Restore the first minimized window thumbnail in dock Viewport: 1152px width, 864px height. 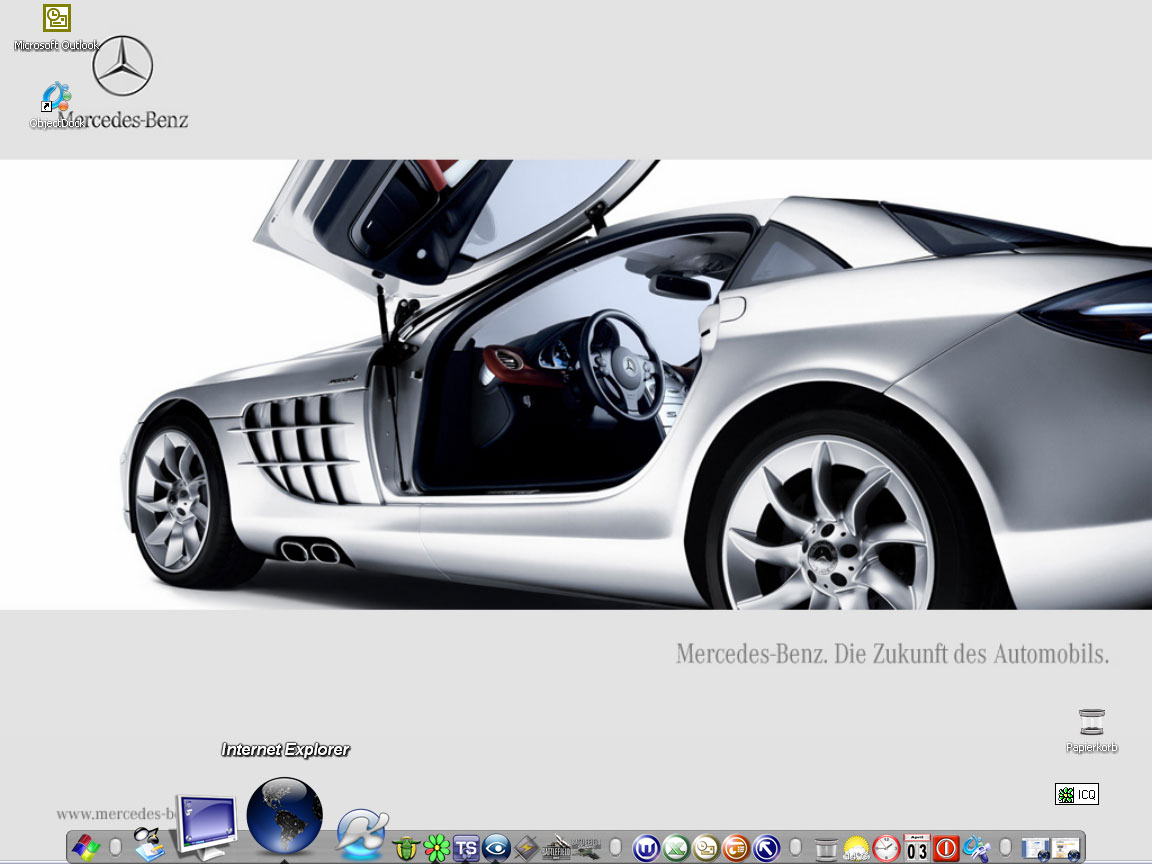point(1036,849)
